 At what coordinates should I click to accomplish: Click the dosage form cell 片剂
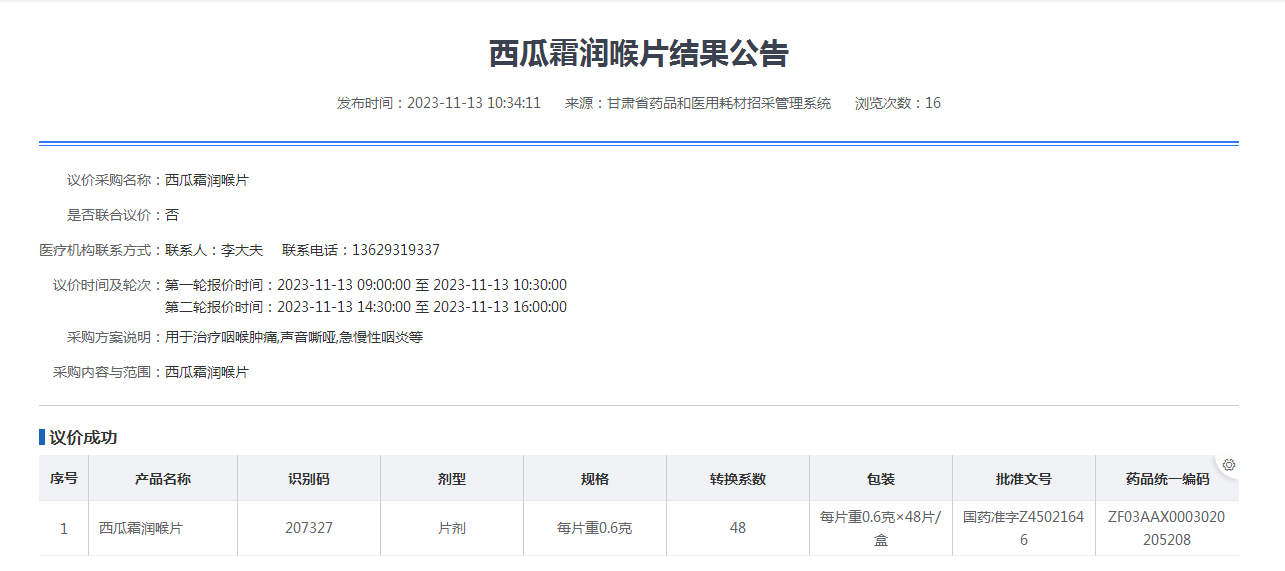(452, 528)
